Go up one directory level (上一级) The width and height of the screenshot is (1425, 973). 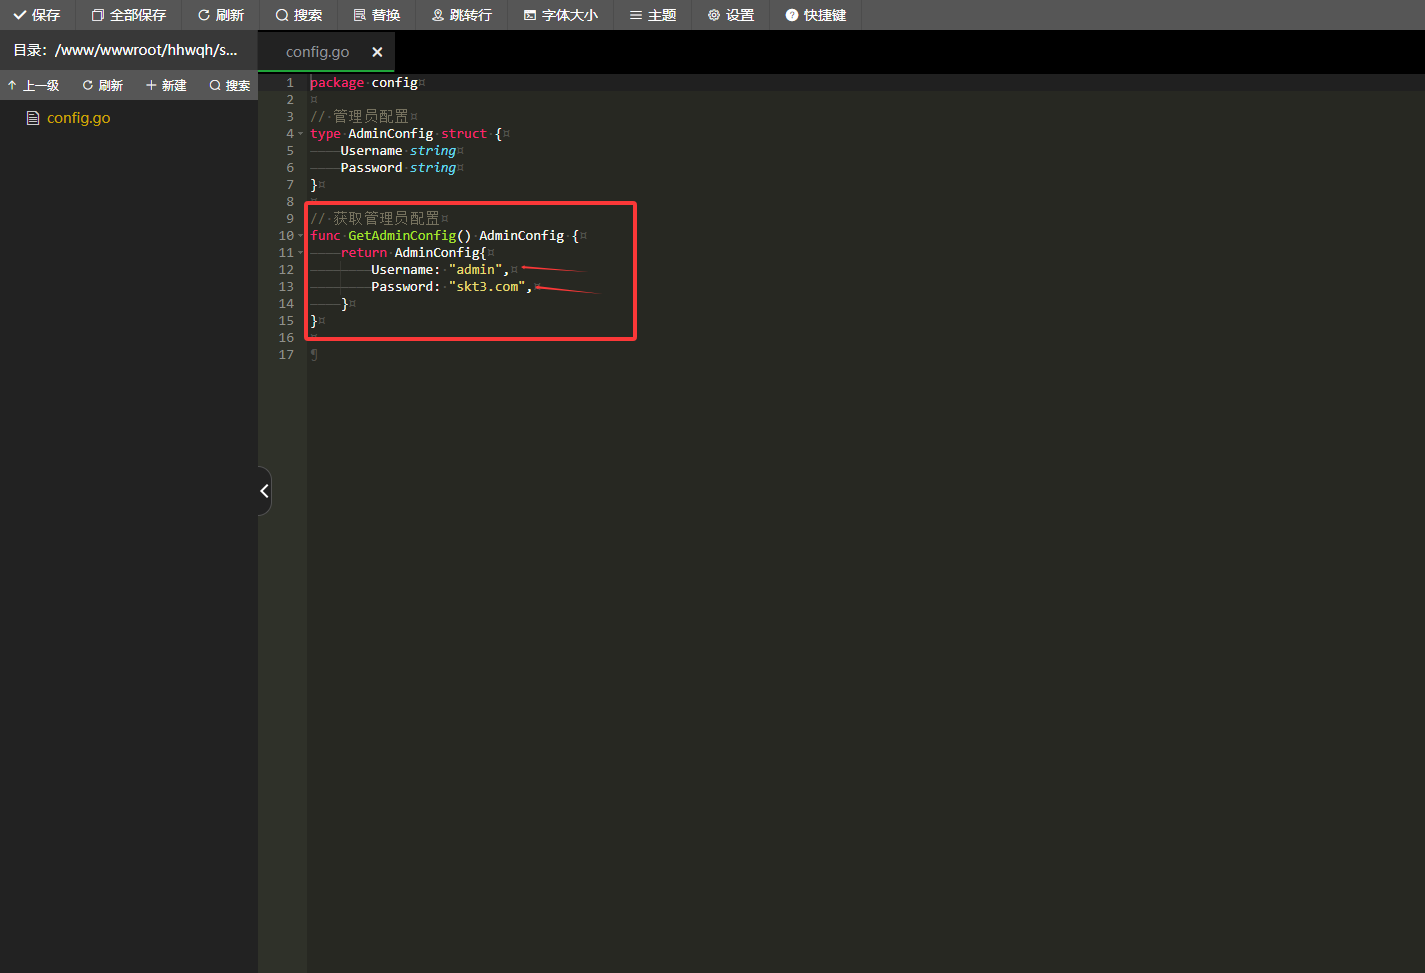tap(34, 86)
